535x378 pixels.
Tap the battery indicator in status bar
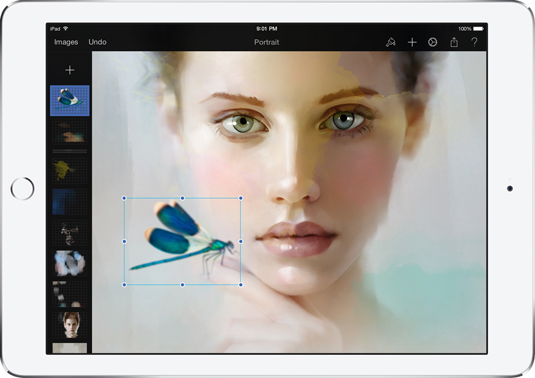click(478, 29)
